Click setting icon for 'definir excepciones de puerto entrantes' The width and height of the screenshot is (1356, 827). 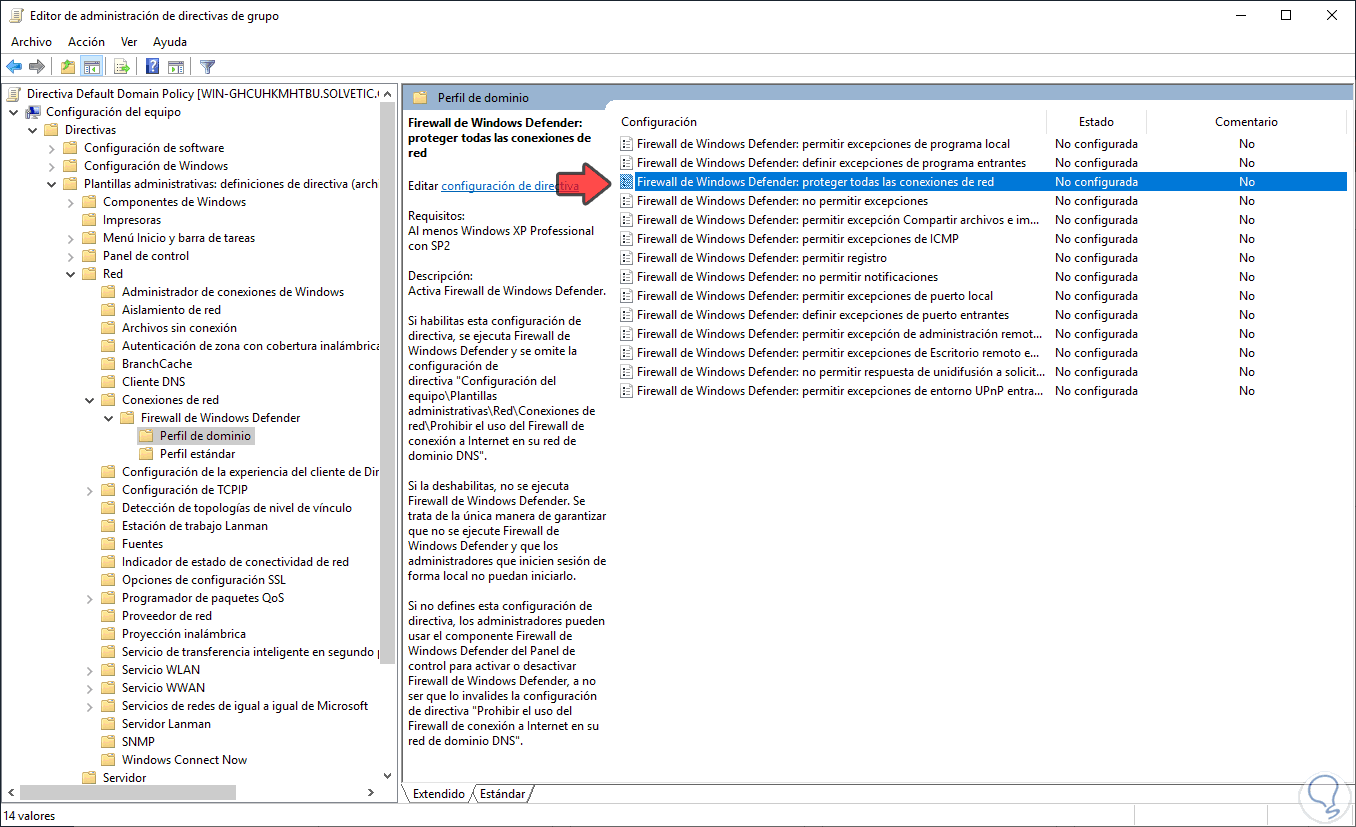[627, 315]
